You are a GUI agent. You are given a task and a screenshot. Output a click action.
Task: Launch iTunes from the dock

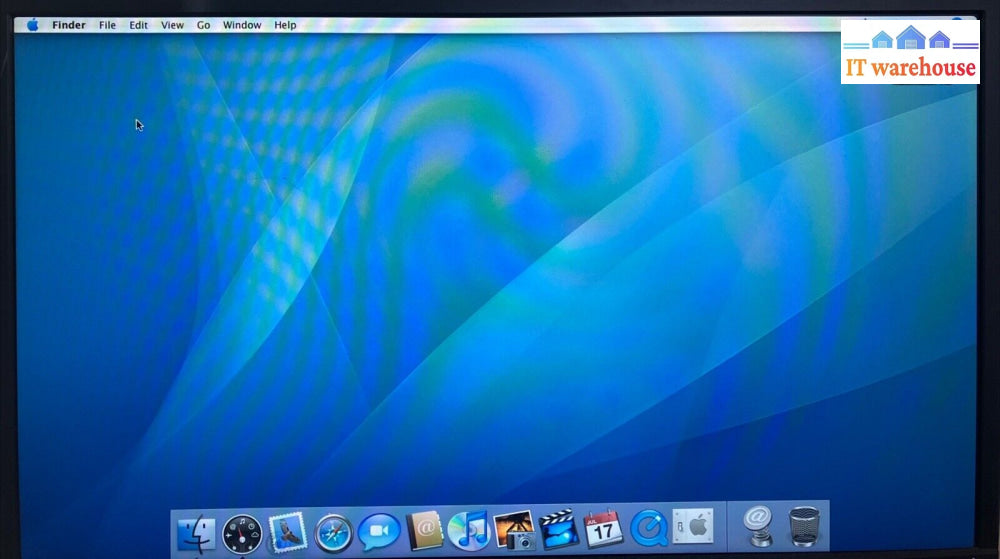(468, 530)
